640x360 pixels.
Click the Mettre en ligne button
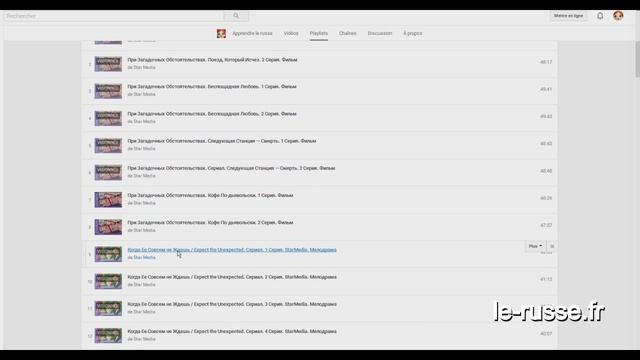(x=568, y=16)
